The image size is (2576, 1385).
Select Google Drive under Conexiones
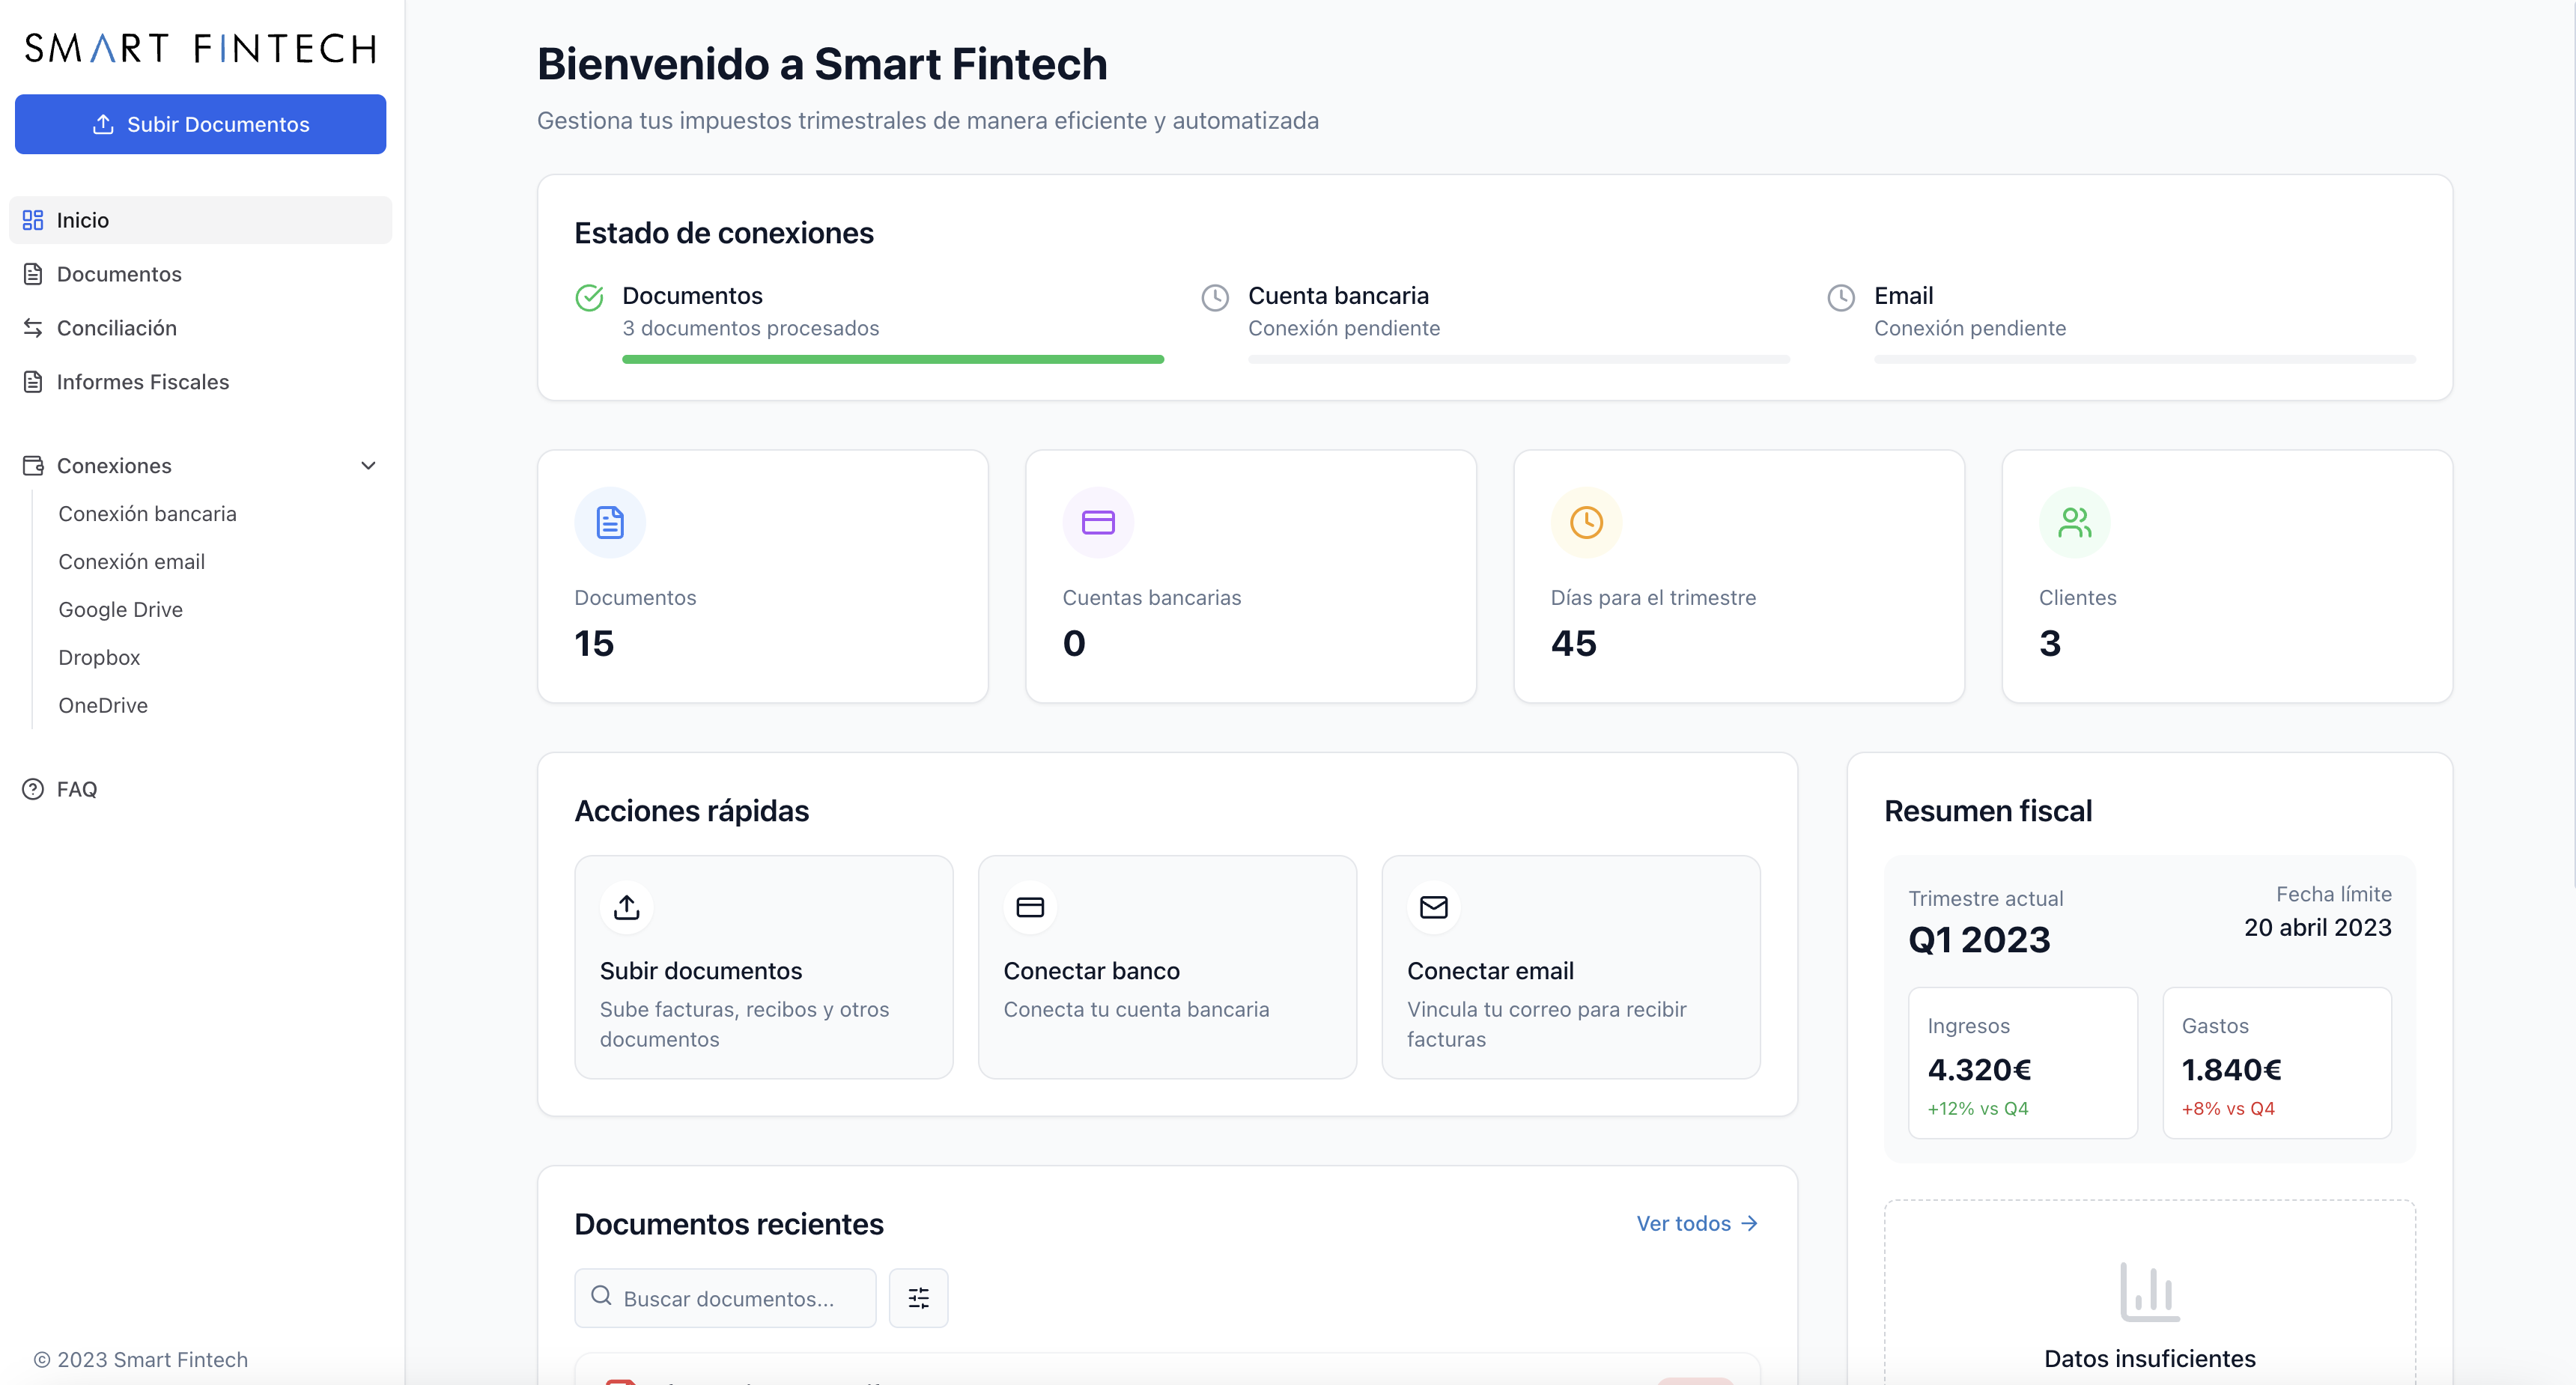pyautogui.click(x=120, y=609)
